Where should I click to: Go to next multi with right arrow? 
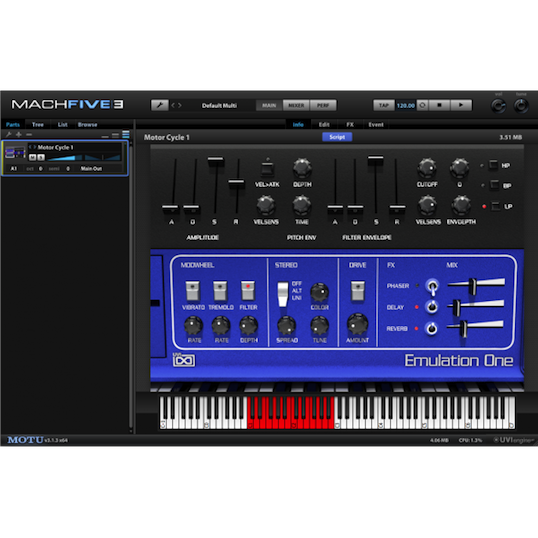[179, 105]
